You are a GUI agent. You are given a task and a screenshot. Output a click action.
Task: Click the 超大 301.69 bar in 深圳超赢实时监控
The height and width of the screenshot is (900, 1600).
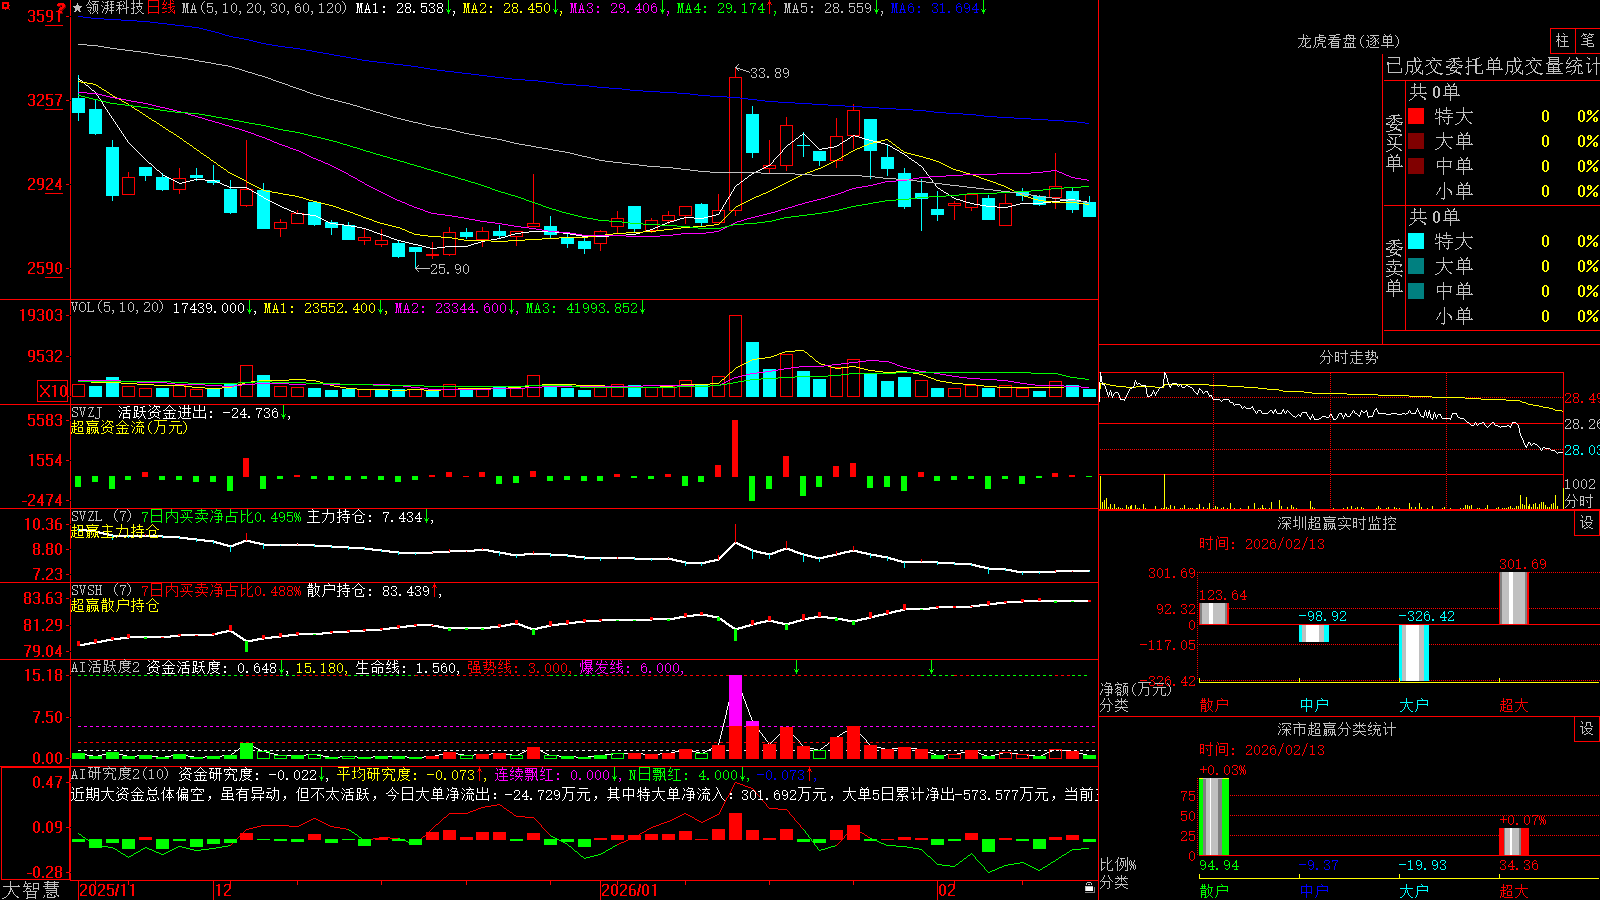point(1514,598)
